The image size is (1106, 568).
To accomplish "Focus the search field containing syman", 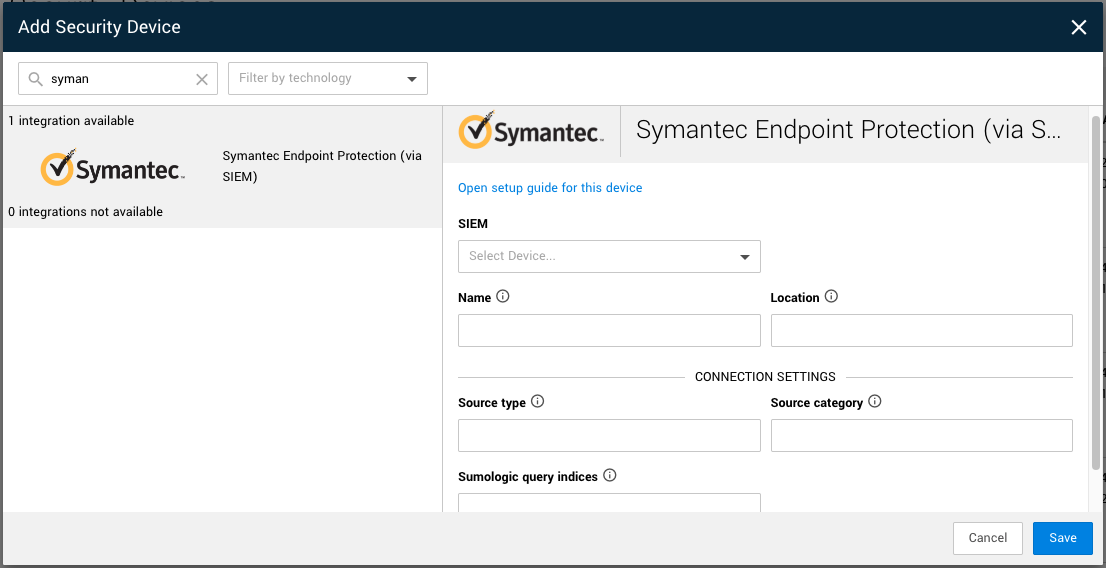I will point(118,78).
